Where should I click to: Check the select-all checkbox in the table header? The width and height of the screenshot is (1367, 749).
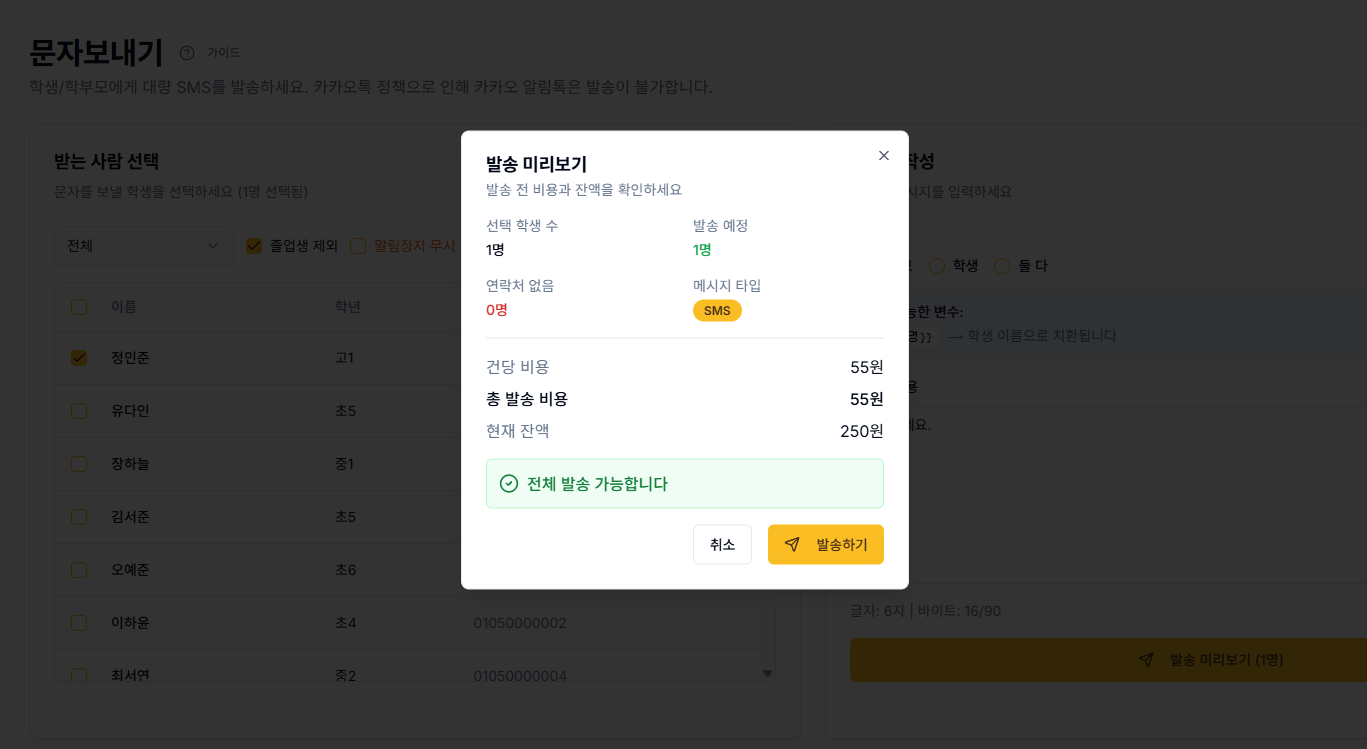(79, 307)
